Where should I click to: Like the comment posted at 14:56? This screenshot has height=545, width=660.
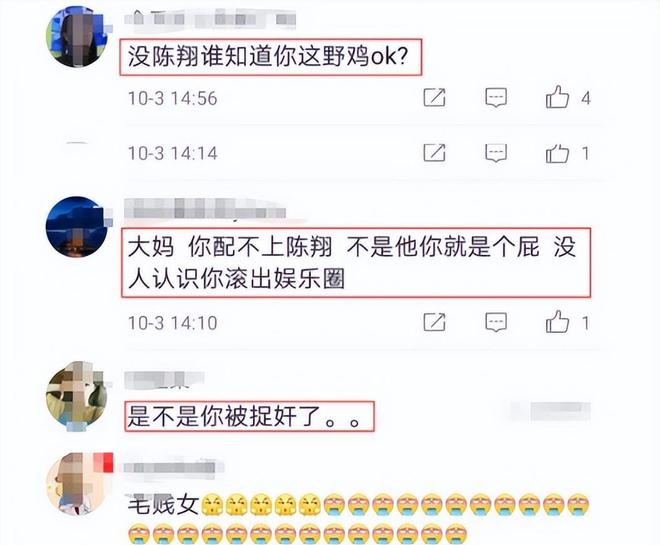point(558,98)
